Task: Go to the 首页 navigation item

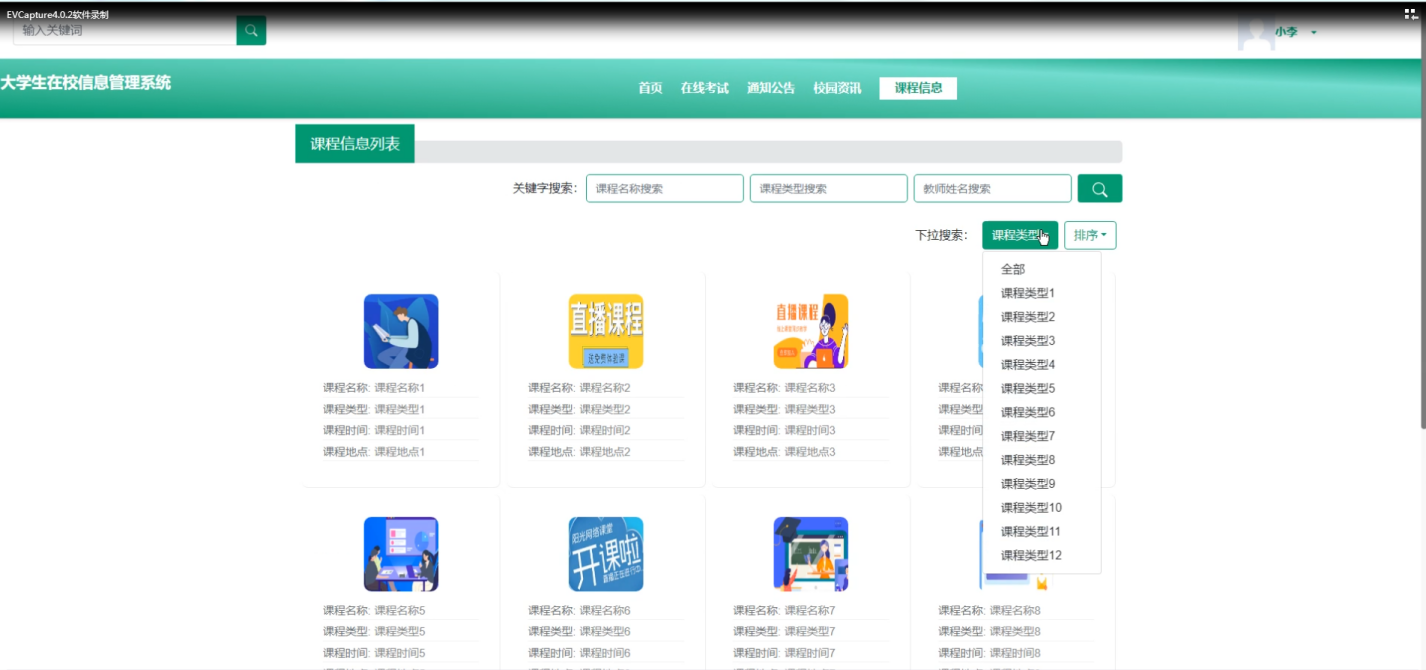Action: point(650,88)
